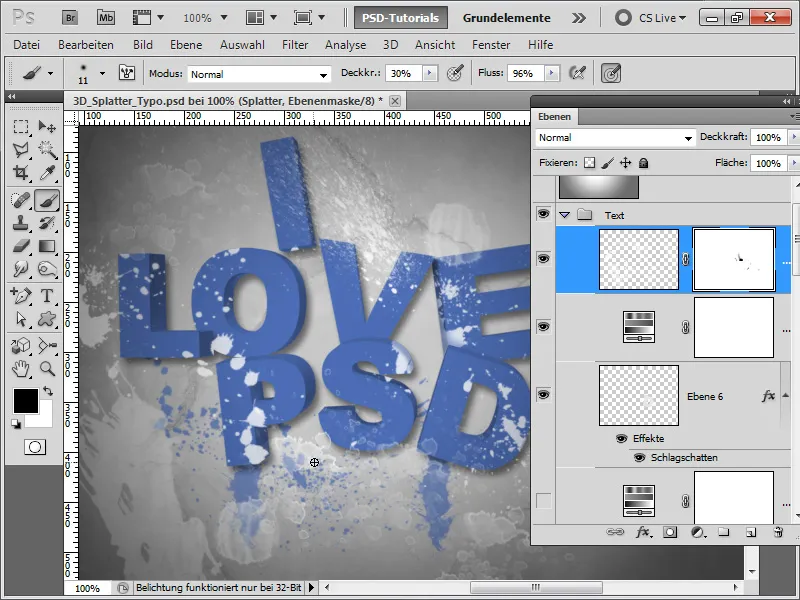Collapse the Text layer group
The height and width of the screenshot is (600, 800).
[x=564, y=215]
